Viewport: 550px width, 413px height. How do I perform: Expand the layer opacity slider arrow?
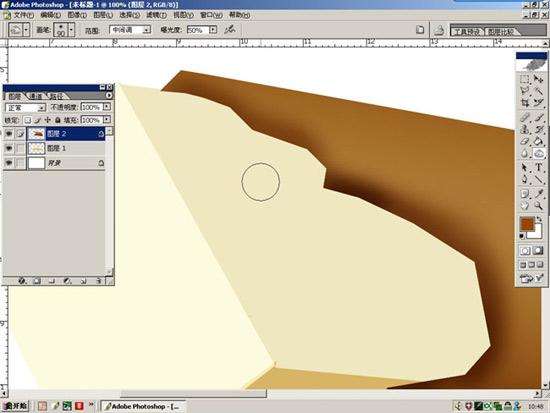tap(107, 107)
